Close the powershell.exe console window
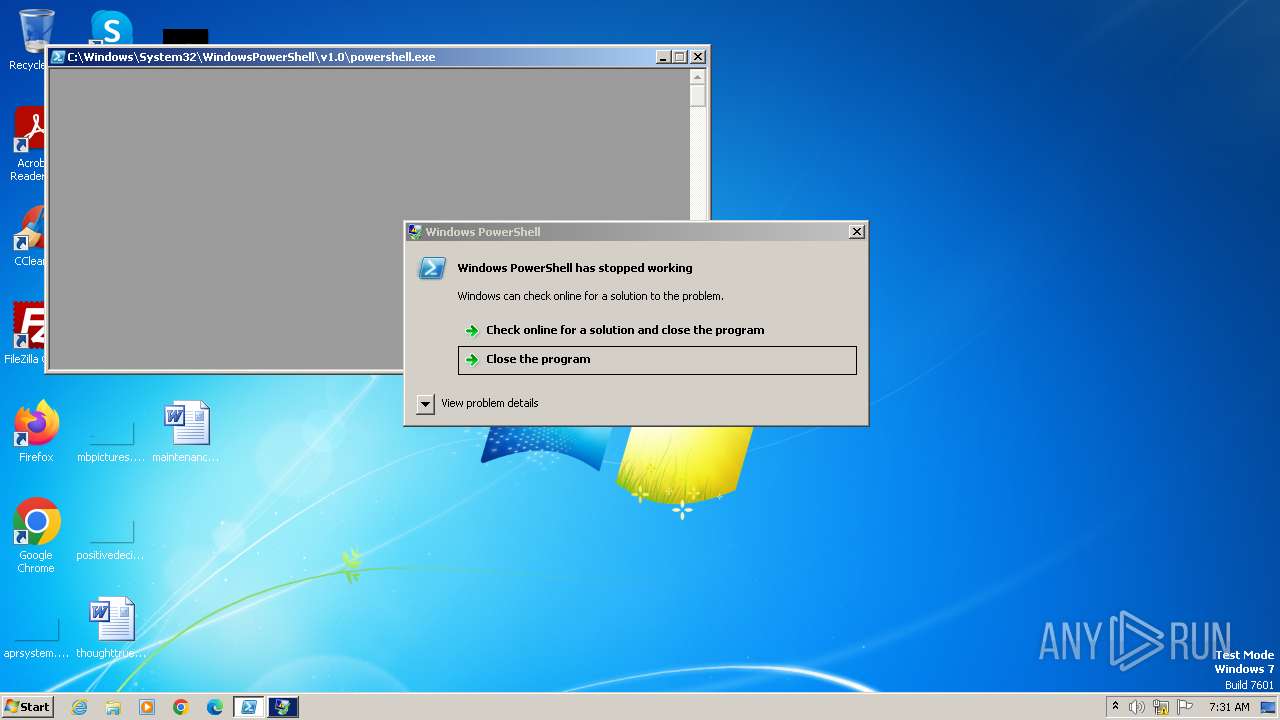1280x720 pixels. [698, 57]
